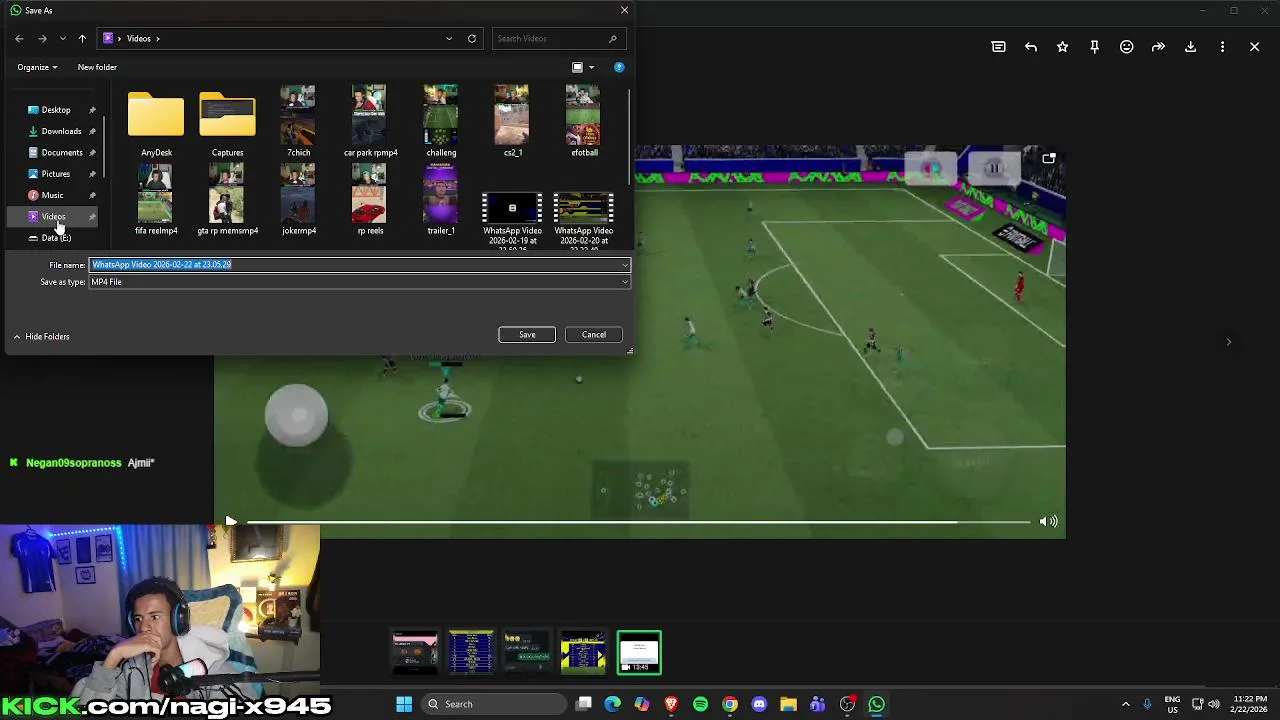
Task: Select WhatsApp Video 2026-02-19 file
Action: pos(512,220)
